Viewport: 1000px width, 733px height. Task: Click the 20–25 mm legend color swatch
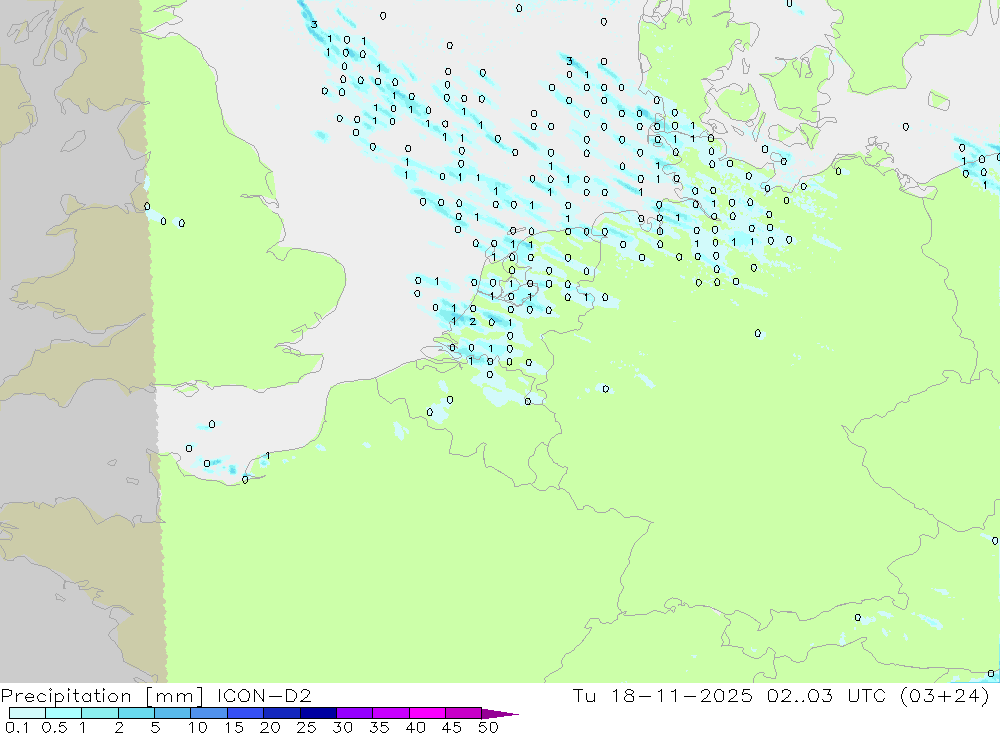[x=281, y=713]
